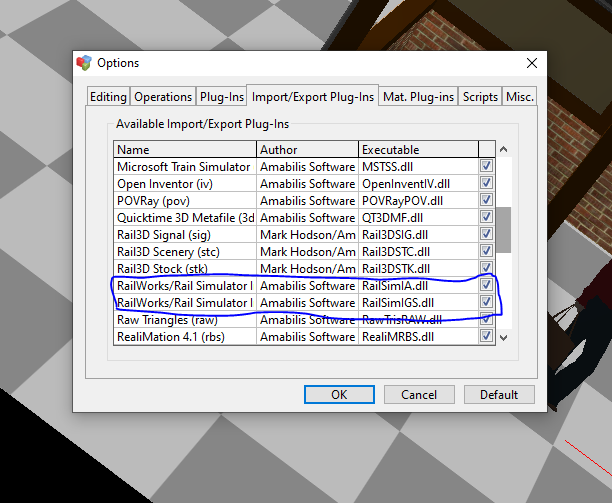Select the Raw Triangles (raw) row
Image resolution: width=612 pixels, height=503 pixels.
[x=304, y=320]
